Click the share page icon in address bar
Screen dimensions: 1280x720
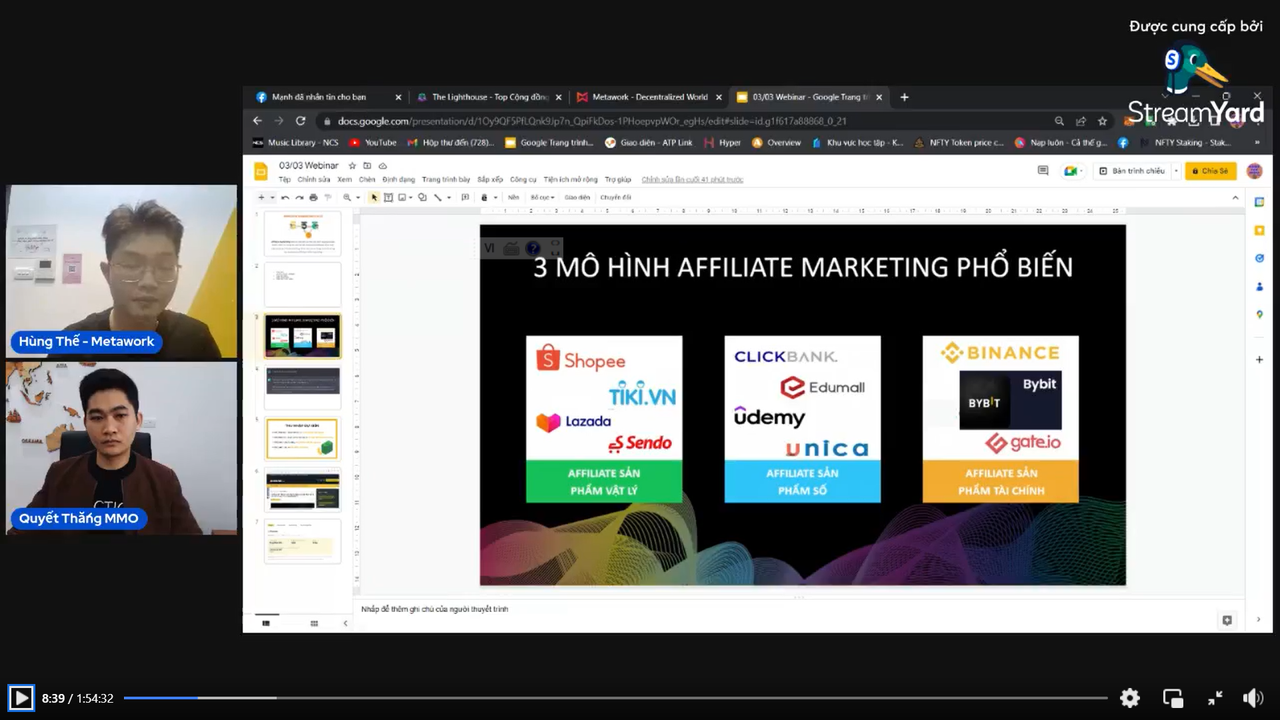pyautogui.click(x=1081, y=121)
